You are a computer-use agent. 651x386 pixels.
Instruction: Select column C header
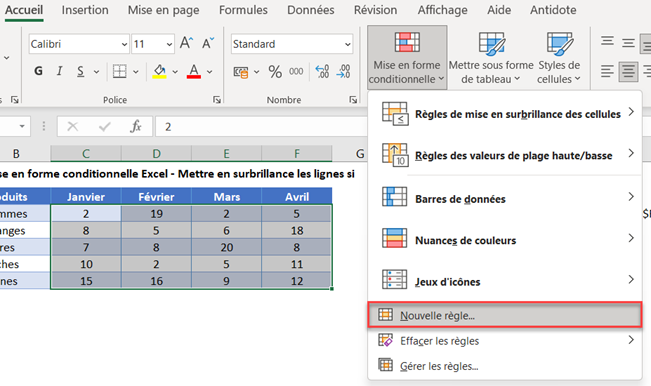[86, 154]
